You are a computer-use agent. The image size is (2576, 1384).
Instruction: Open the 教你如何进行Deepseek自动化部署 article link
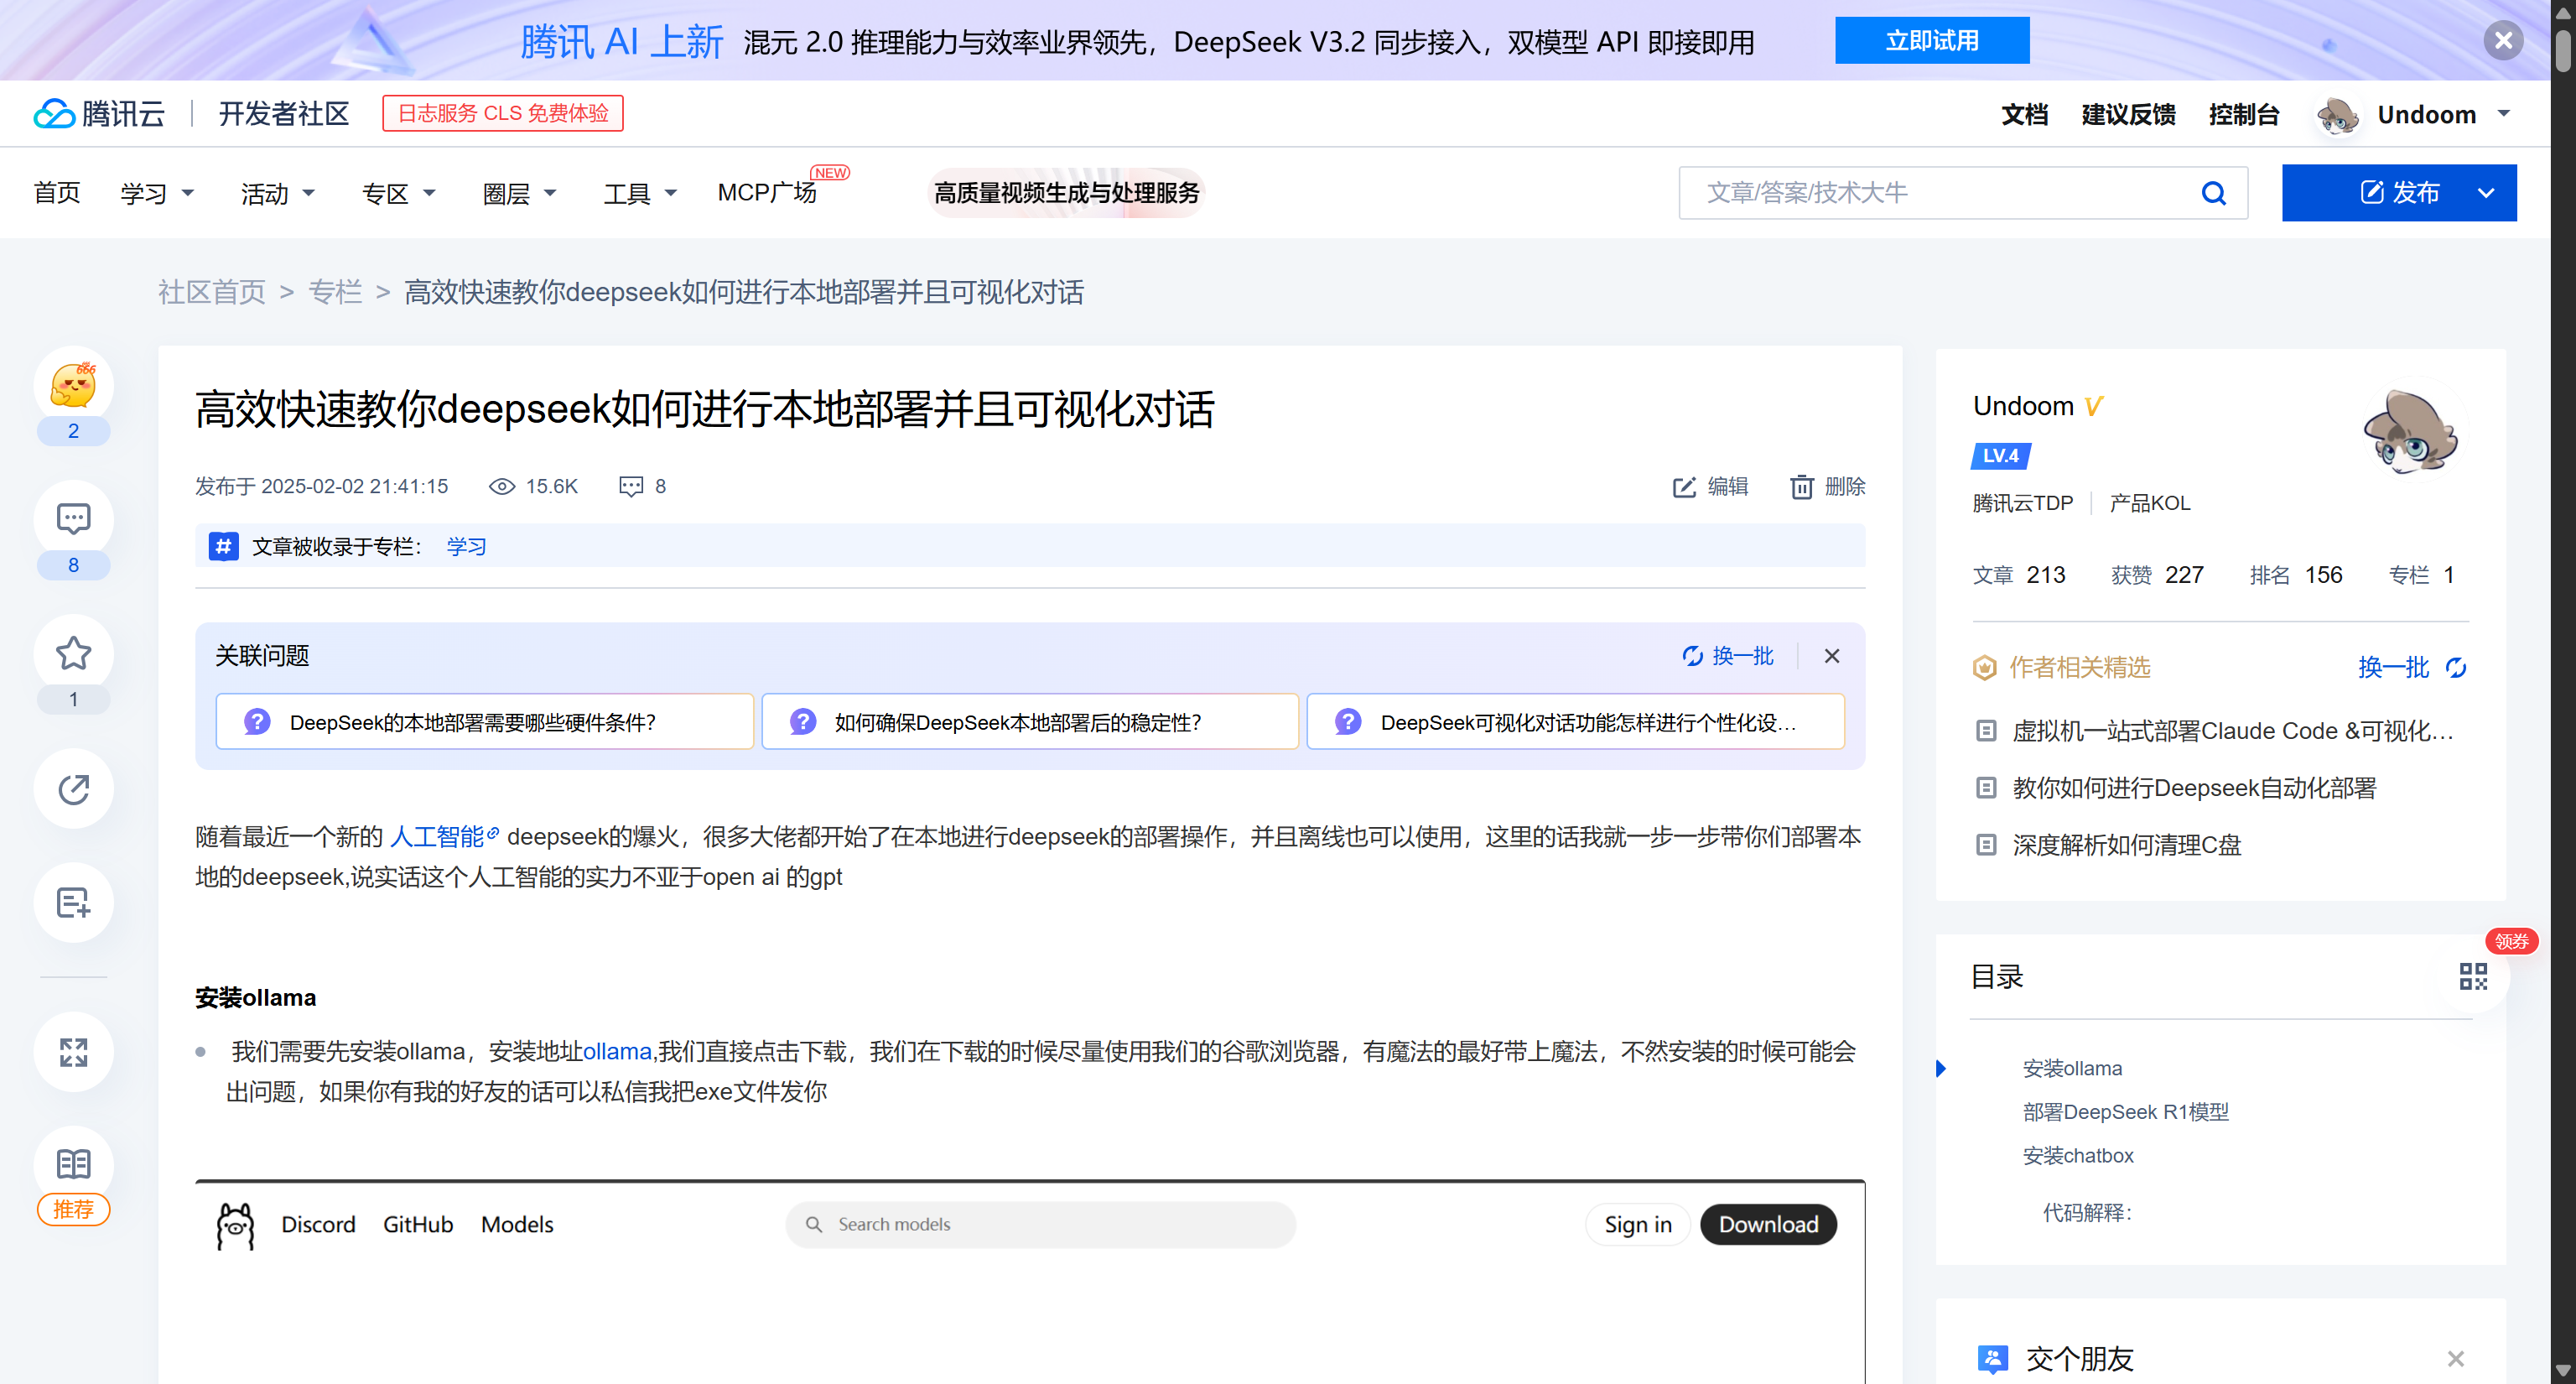2194,788
